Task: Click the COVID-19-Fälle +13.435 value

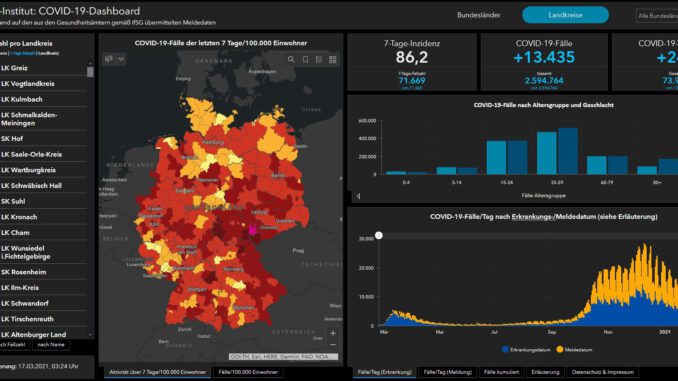Action: pyautogui.click(x=544, y=57)
